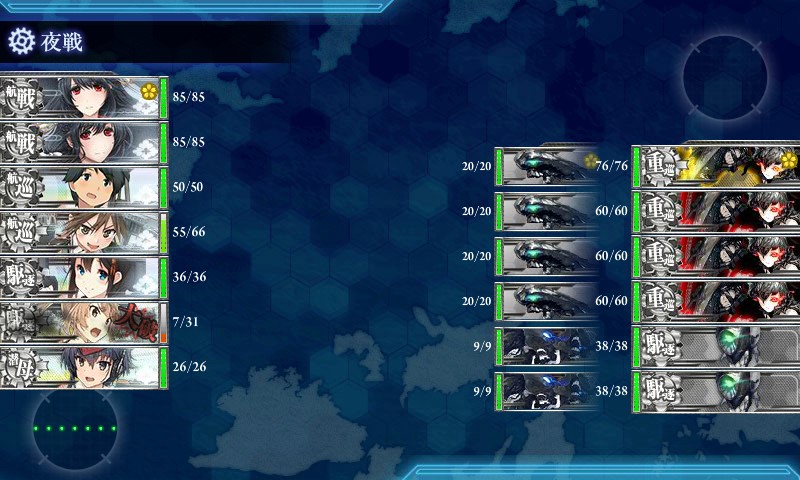Screen dimensions: 800x480
Task: Click the 50/50 HP value text
Action: pos(188,187)
